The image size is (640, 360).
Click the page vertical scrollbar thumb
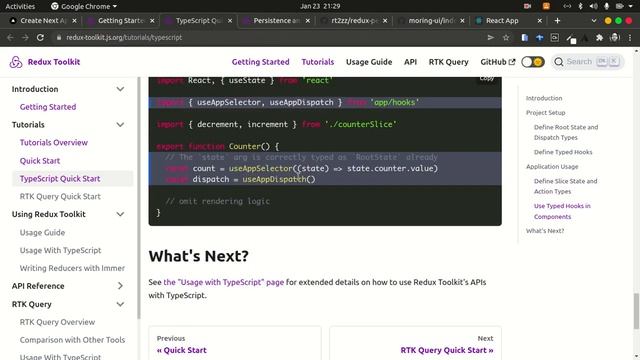pyautogui.click(x=636, y=310)
